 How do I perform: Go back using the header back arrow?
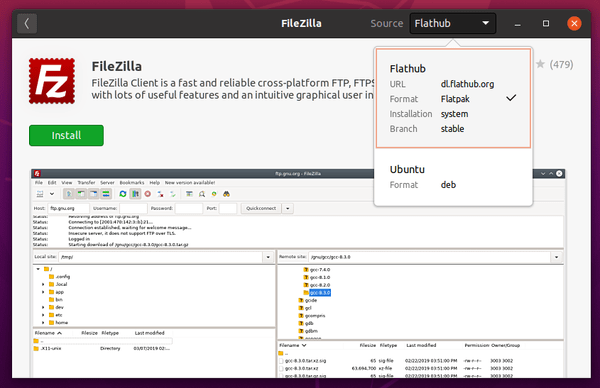coord(27,23)
